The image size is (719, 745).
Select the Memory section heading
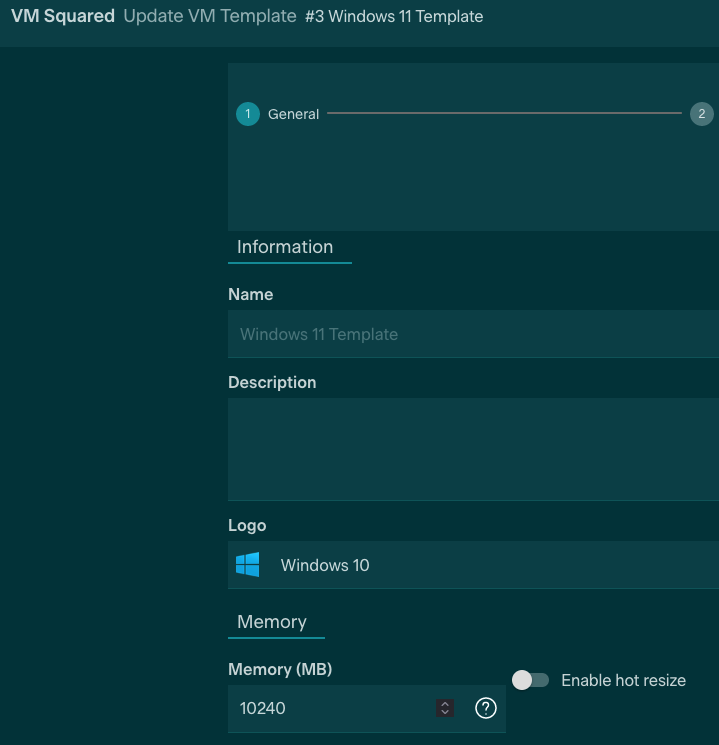click(272, 622)
